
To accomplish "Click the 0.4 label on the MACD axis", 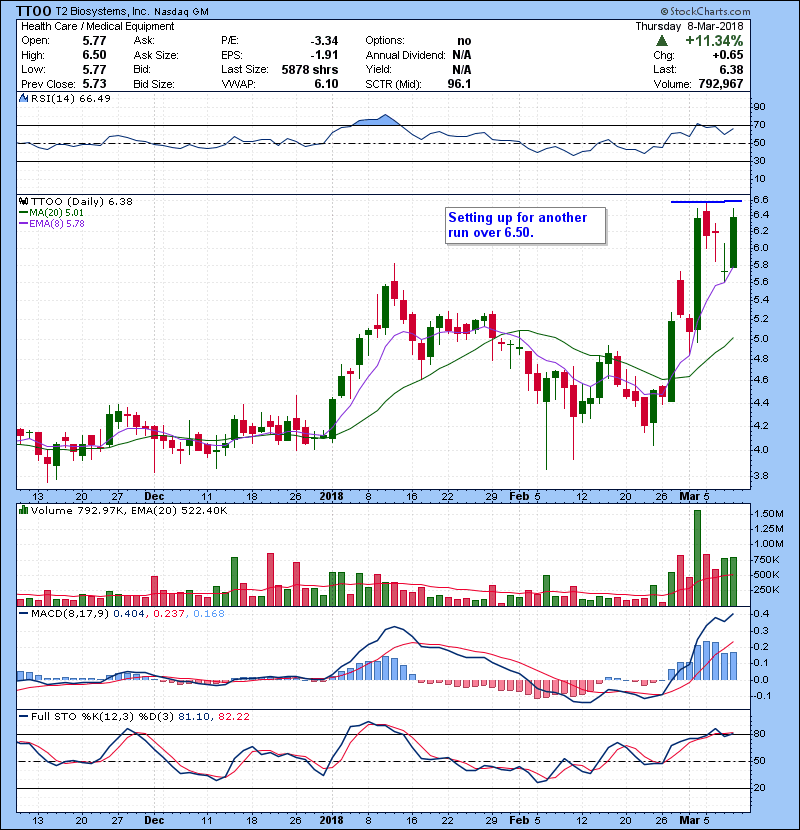I will [x=759, y=614].
